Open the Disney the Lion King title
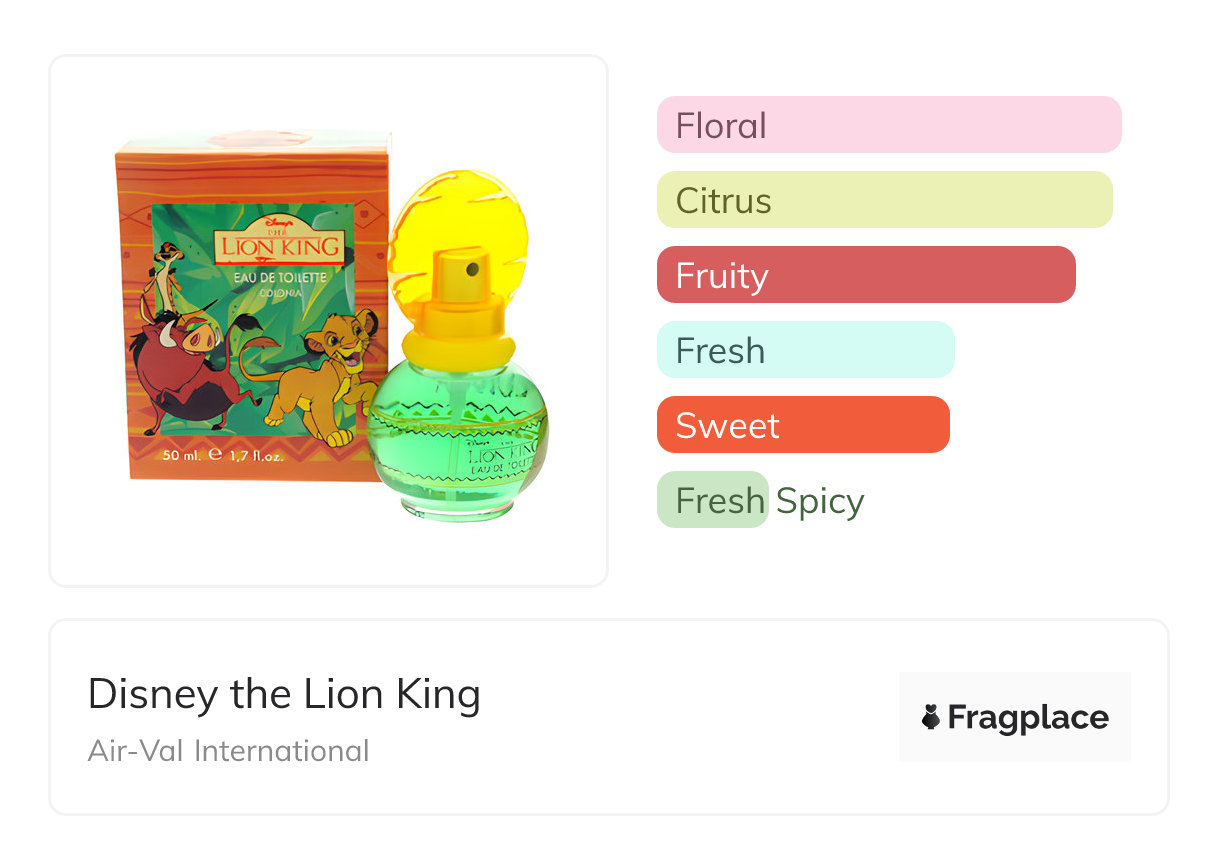The width and height of the screenshot is (1218, 864). (x=284, y=694)
